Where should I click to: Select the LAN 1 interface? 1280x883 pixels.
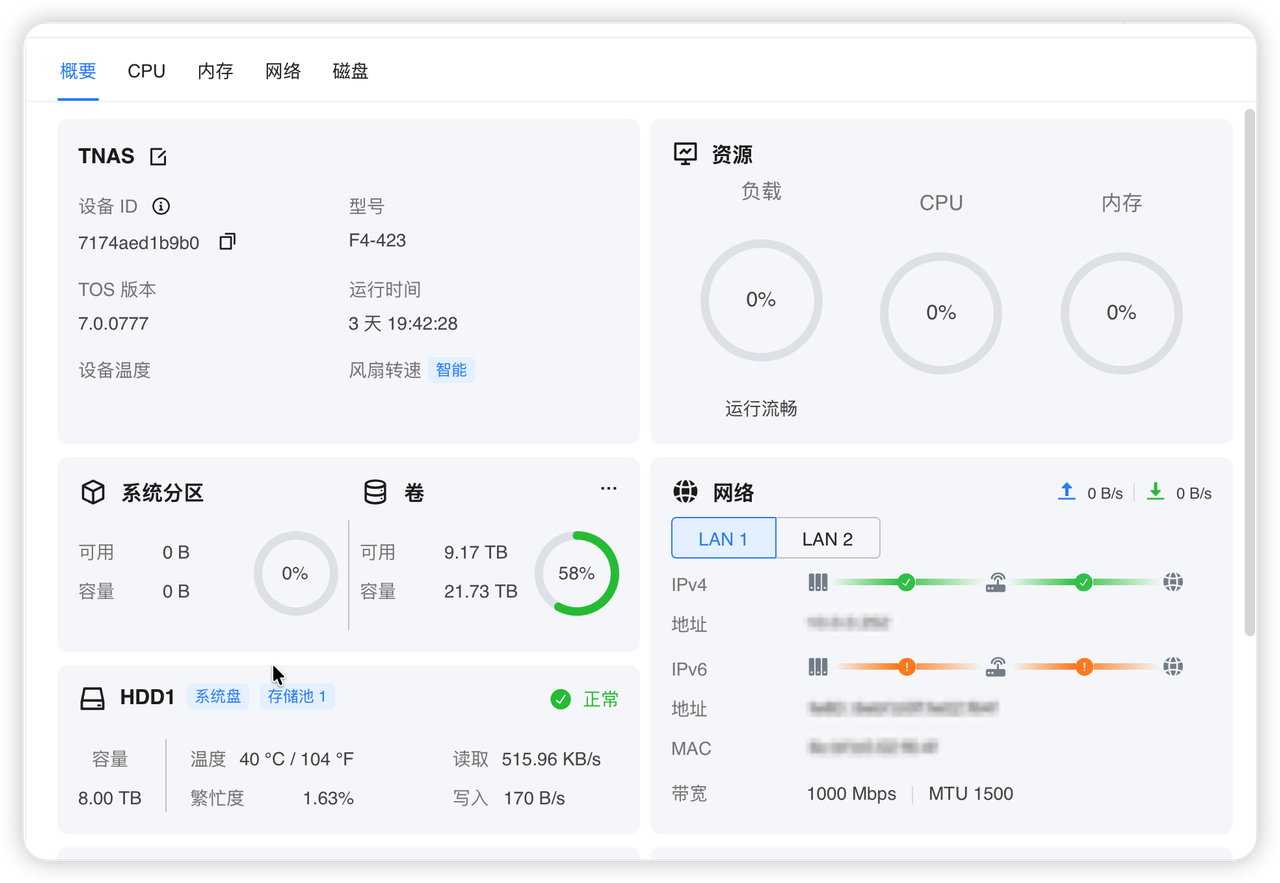coord(723,538)
